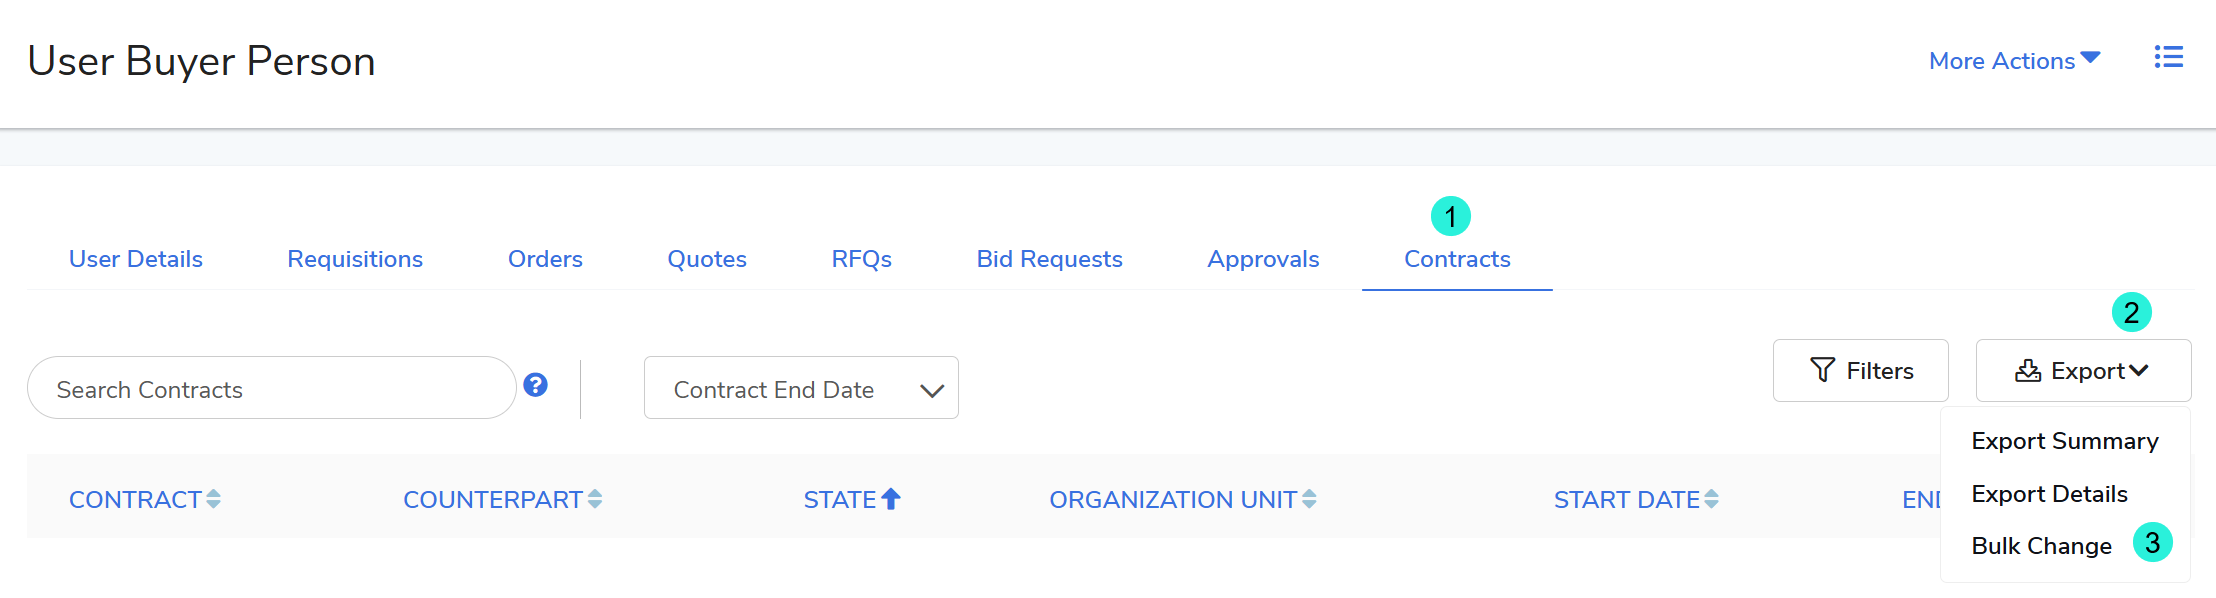Viewport: 2216px width, 598px height.
Task: Open the Approvals tab
Action: pyautogui.click(x=1263, y=259)
